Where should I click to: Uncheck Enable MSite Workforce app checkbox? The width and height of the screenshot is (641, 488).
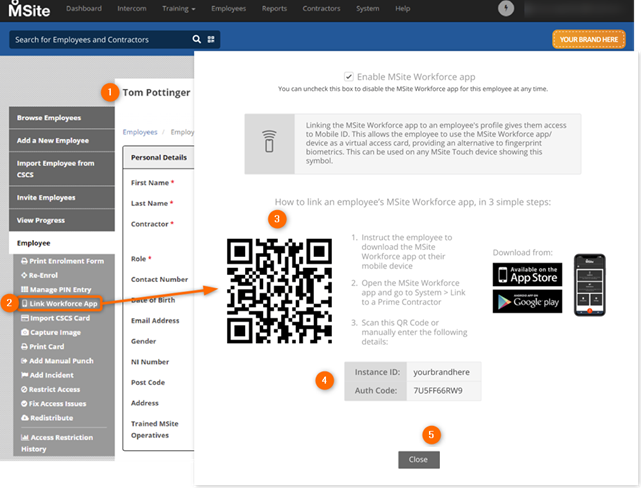pos(348,76)
